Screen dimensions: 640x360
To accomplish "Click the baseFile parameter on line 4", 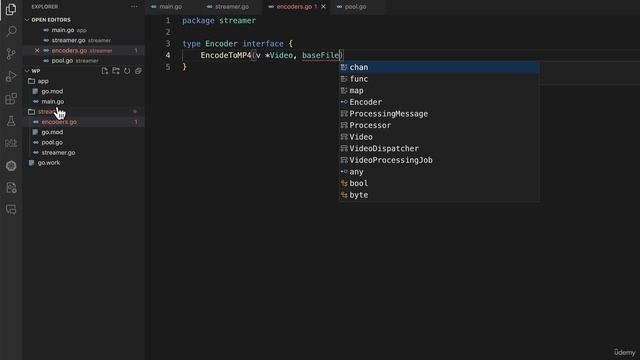I will click(x=320, y=55).
